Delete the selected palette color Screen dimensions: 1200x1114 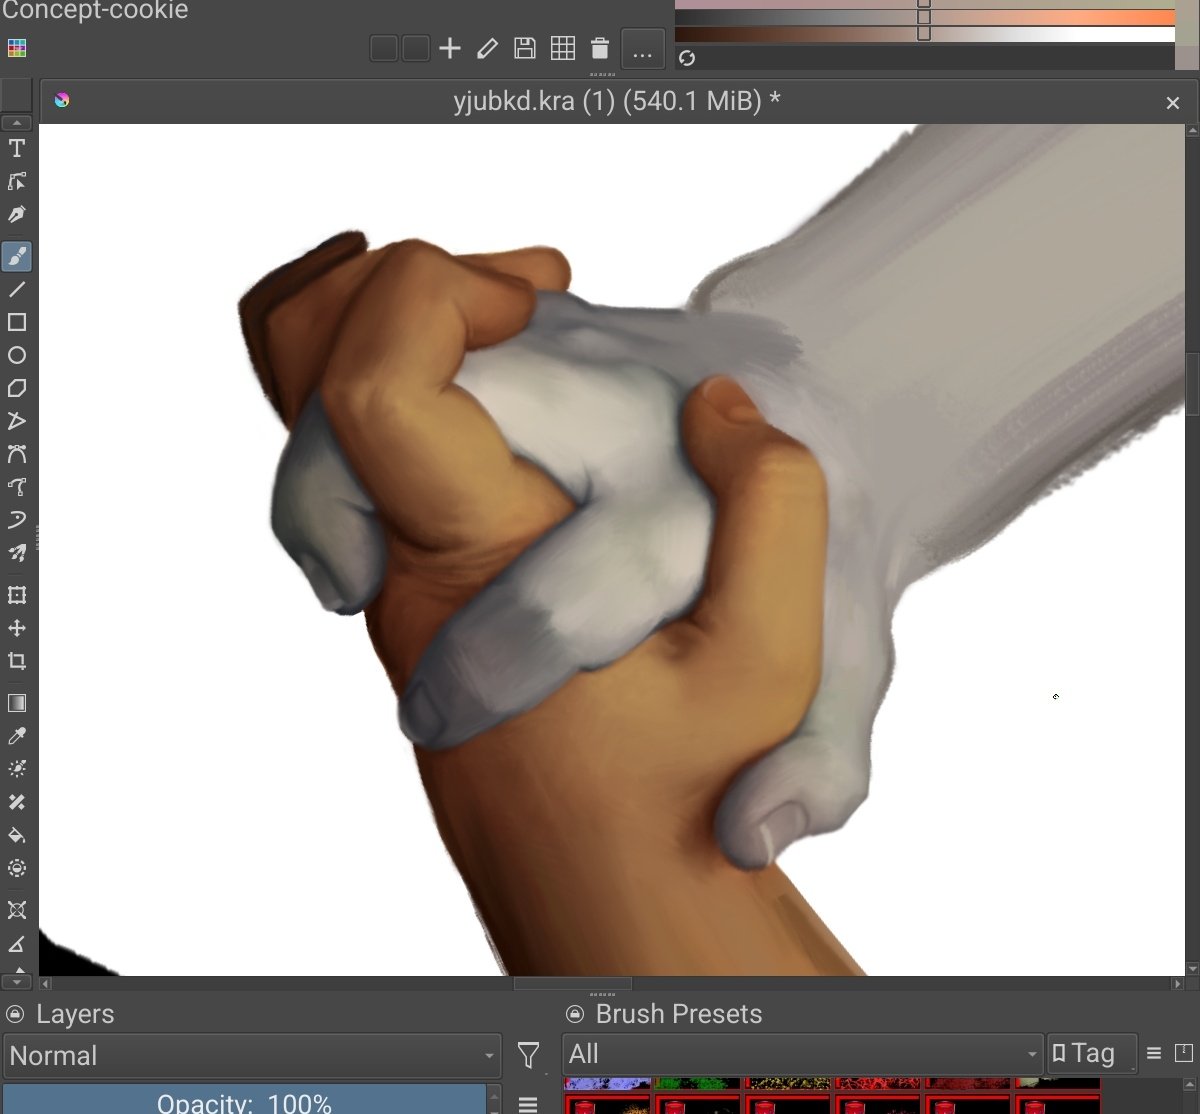coord(600,48)
